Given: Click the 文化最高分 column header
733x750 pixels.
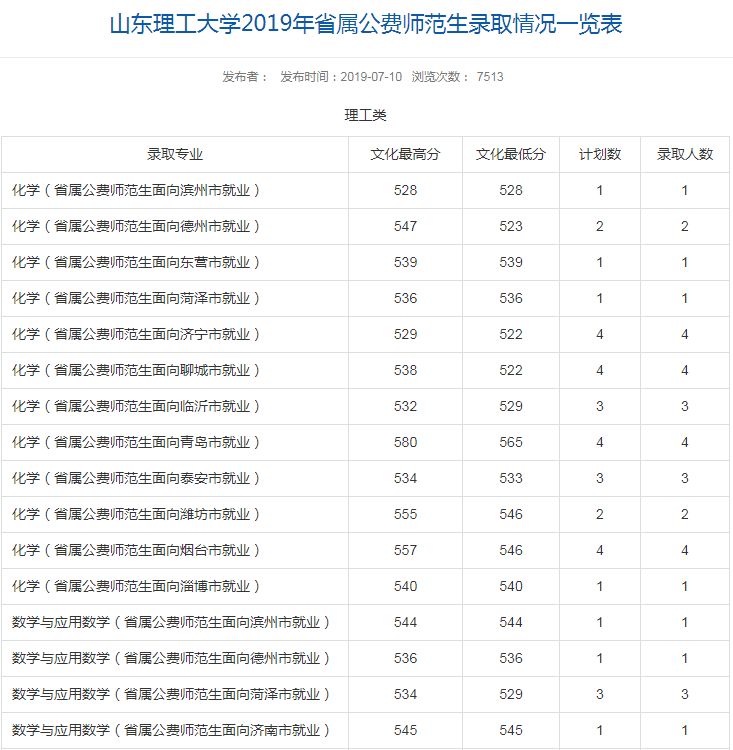Looking at the screenshot, I should point(405,154).
